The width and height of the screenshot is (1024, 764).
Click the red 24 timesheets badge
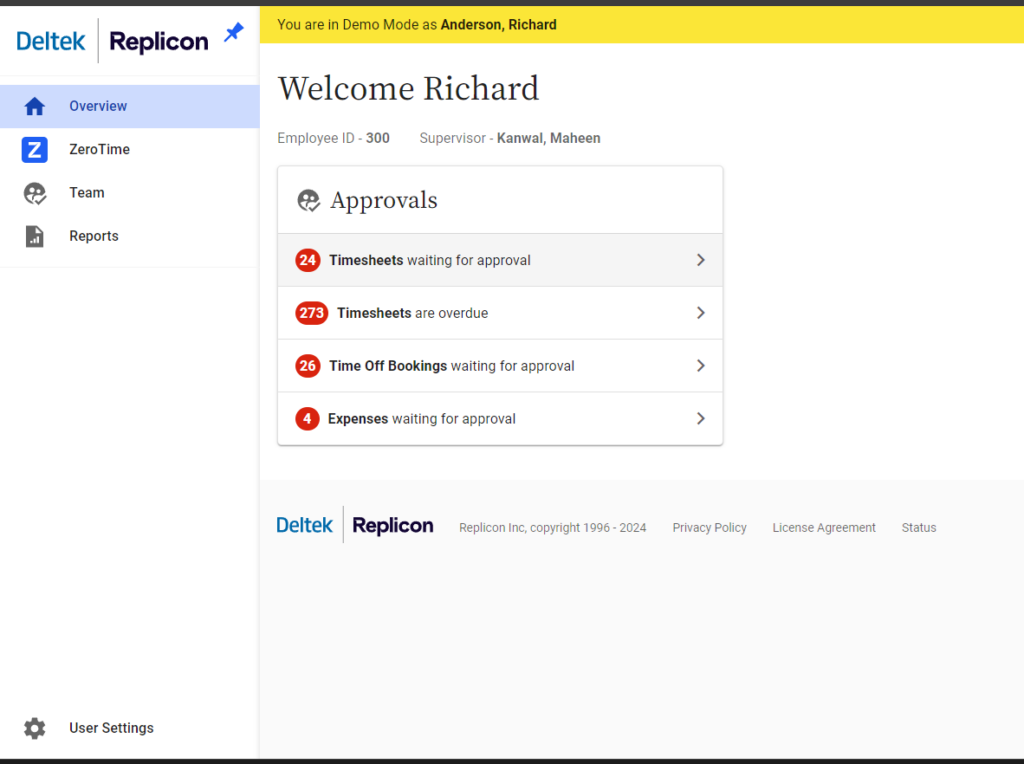307,259
